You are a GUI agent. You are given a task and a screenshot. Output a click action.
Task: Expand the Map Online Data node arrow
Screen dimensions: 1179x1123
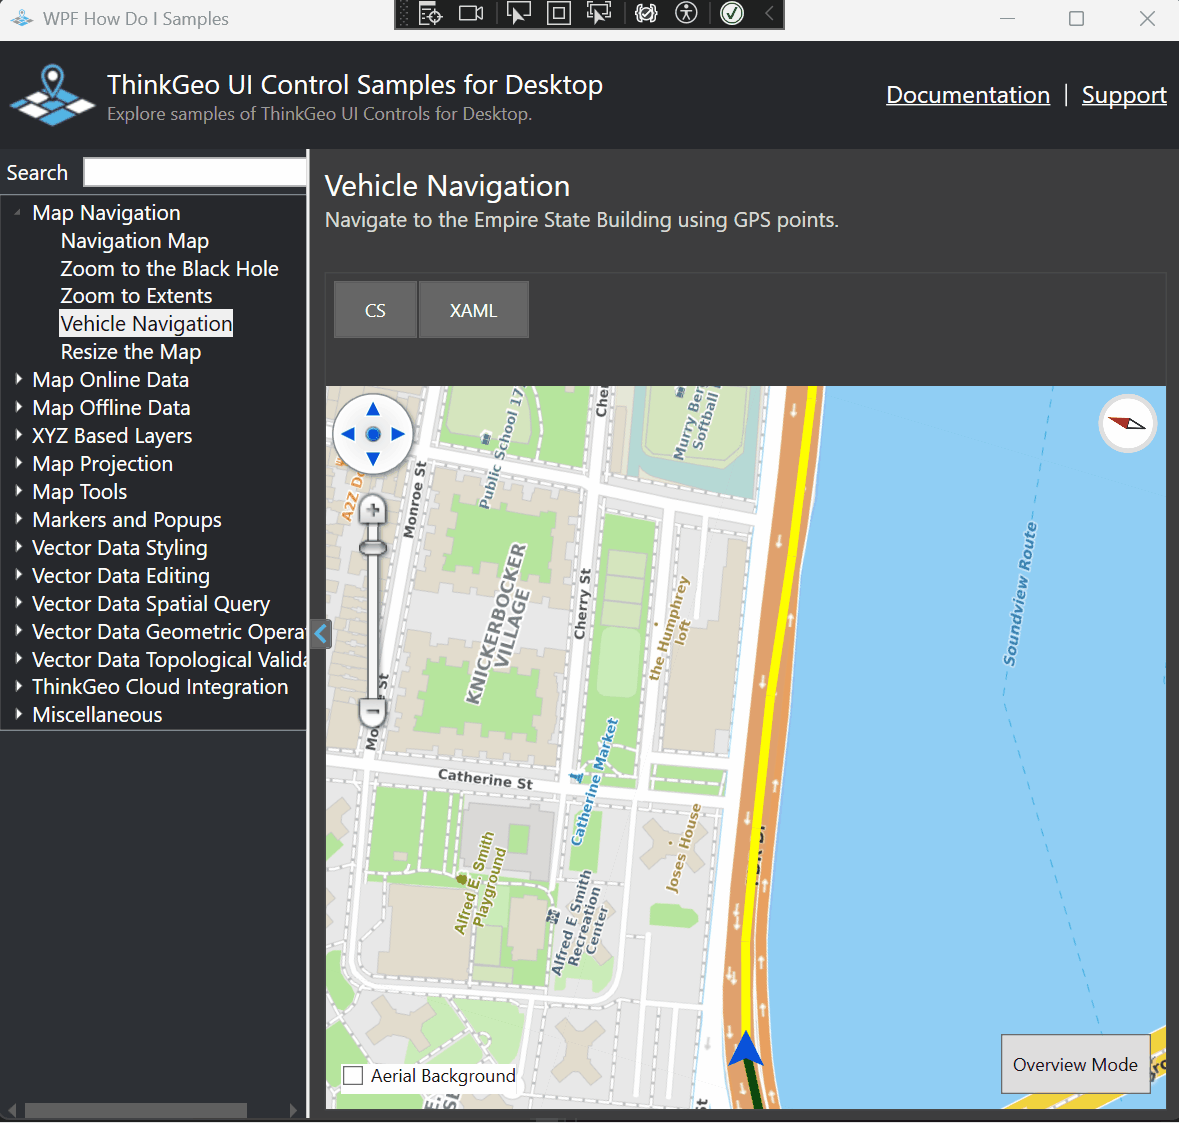[x=19, y=380]
